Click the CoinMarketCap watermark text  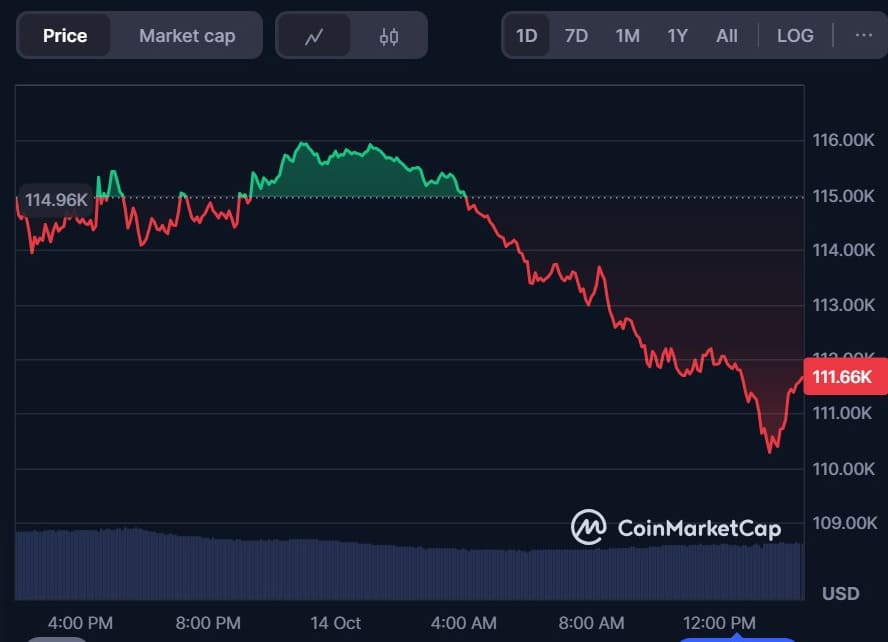tap(698, 528)
